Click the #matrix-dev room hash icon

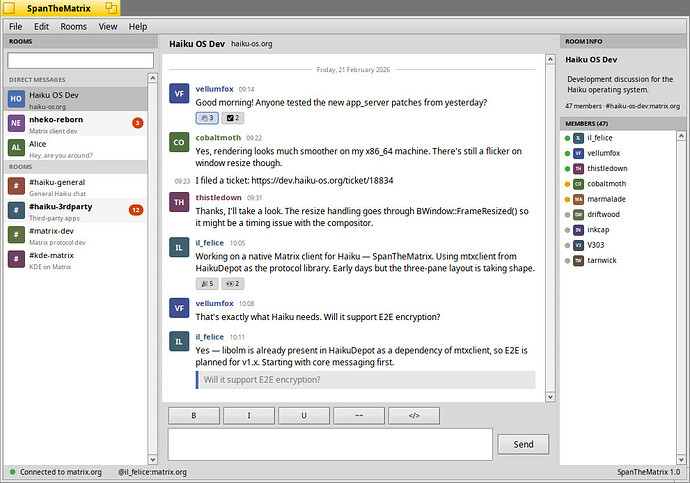pos(16,235)
